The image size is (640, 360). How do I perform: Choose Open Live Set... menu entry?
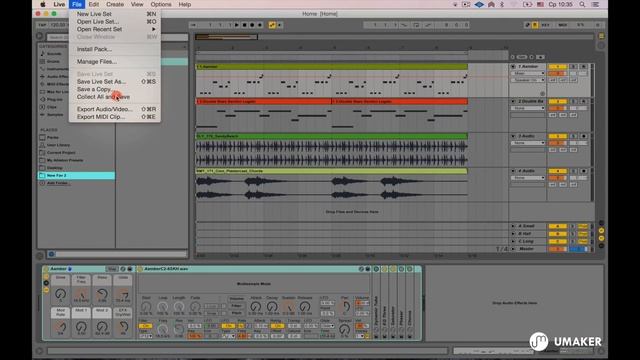click(x=114, y=22)
